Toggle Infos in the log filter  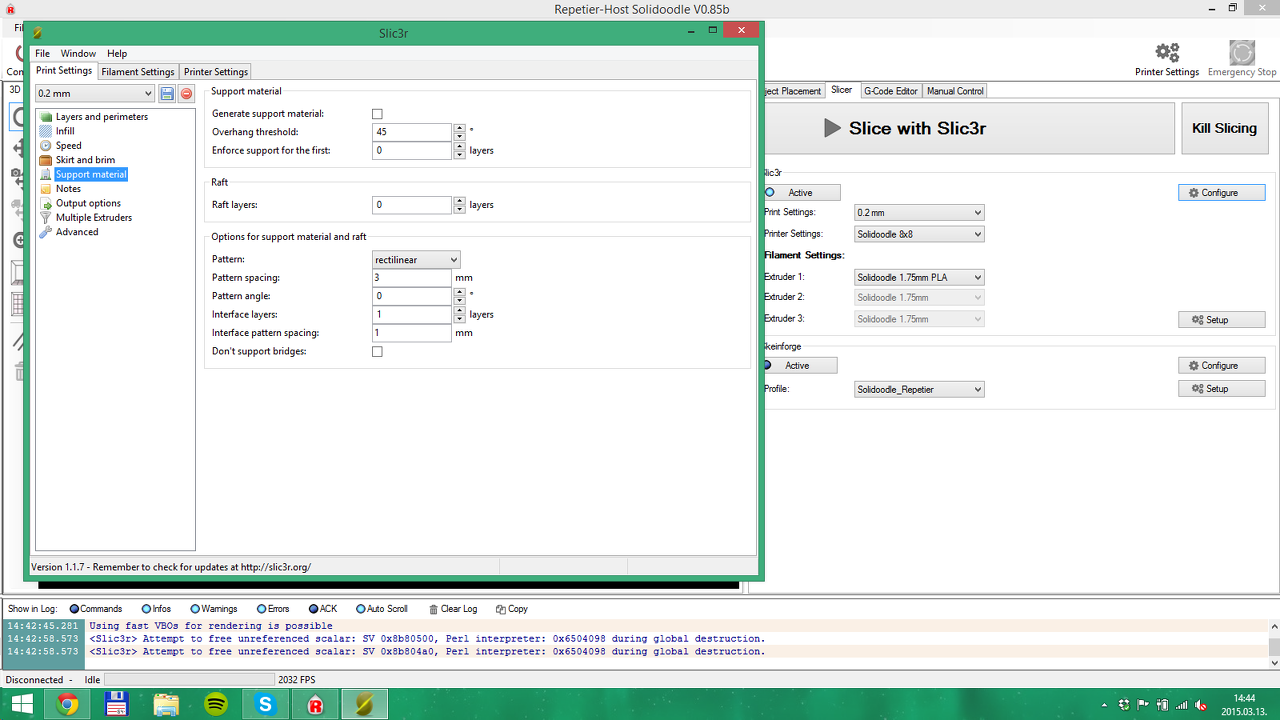pyautogui.click(x=157, y=609)
